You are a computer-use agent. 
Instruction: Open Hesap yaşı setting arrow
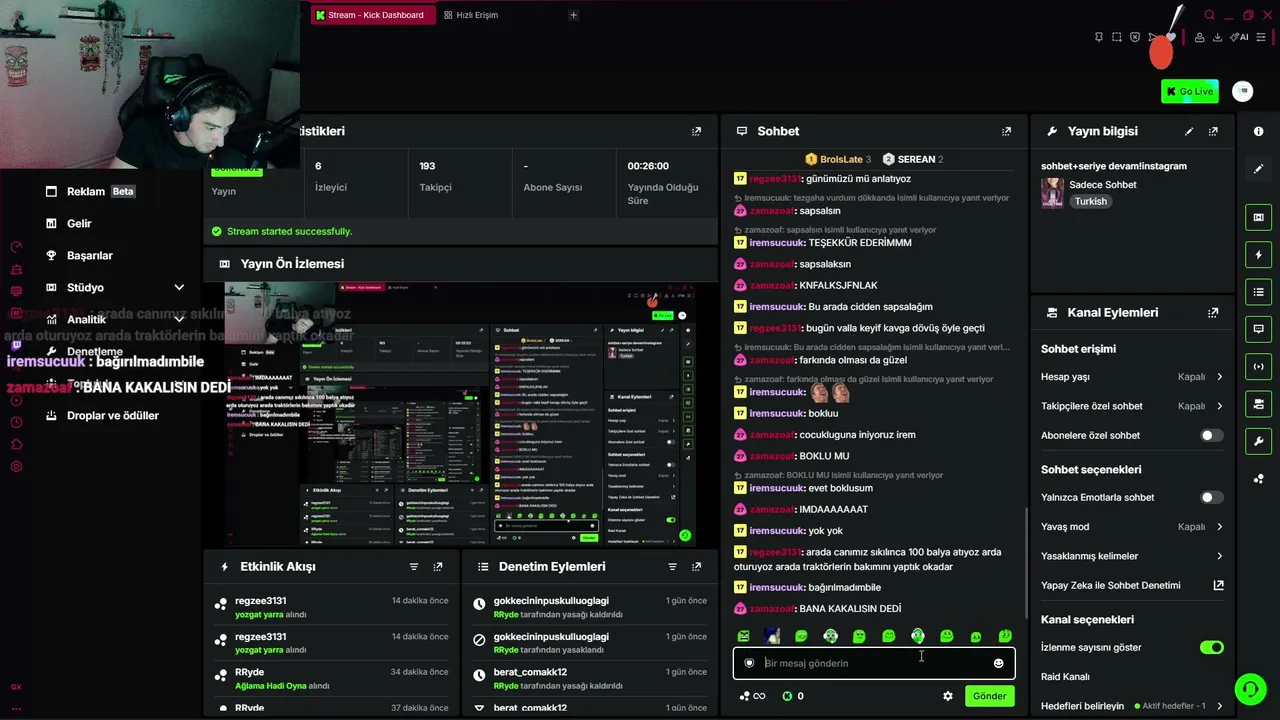[x=1219, y=377]
